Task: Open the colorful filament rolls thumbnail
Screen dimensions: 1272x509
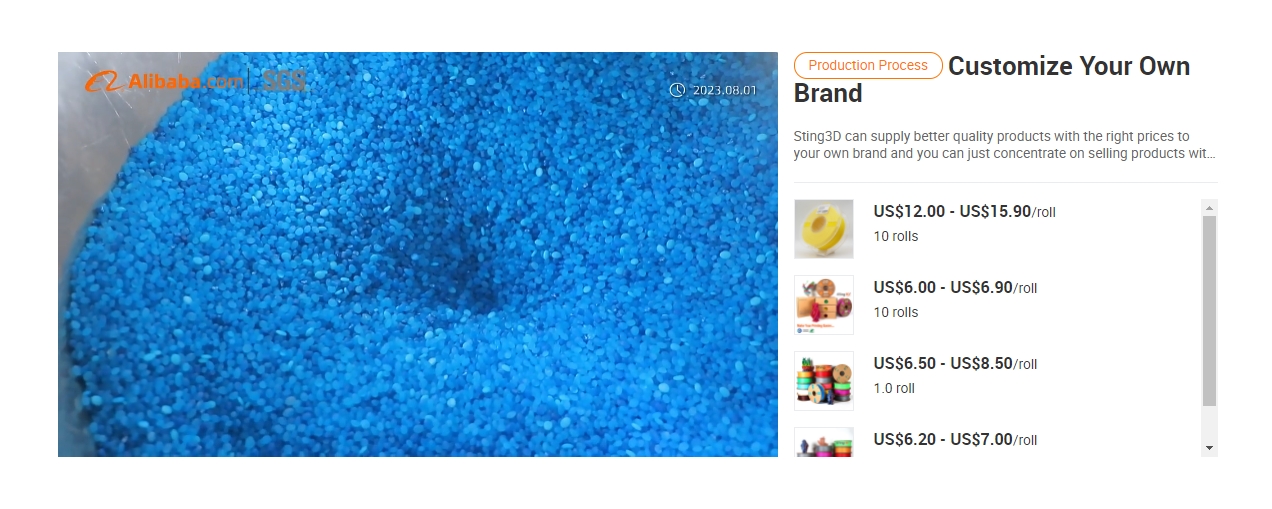Action: click(824, 381)
